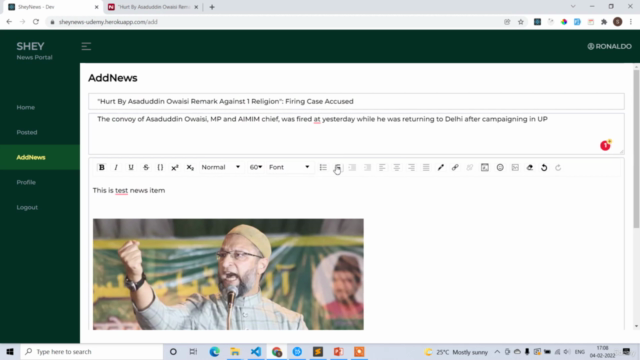Open the Normal block type dropdown
The height and width of the screenshot is (360, 640).
(x=220, y=167)
